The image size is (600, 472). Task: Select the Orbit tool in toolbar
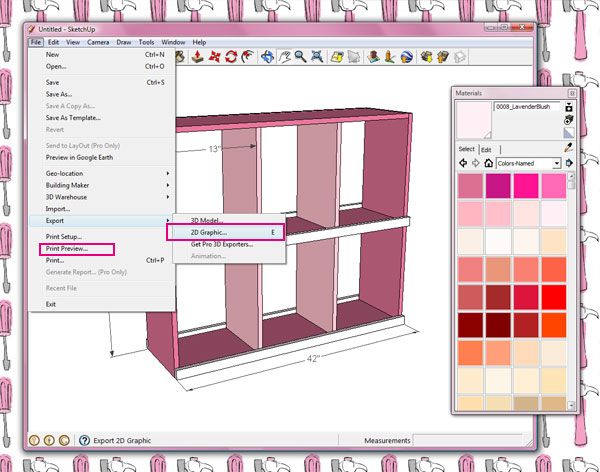tap(268, 58)
